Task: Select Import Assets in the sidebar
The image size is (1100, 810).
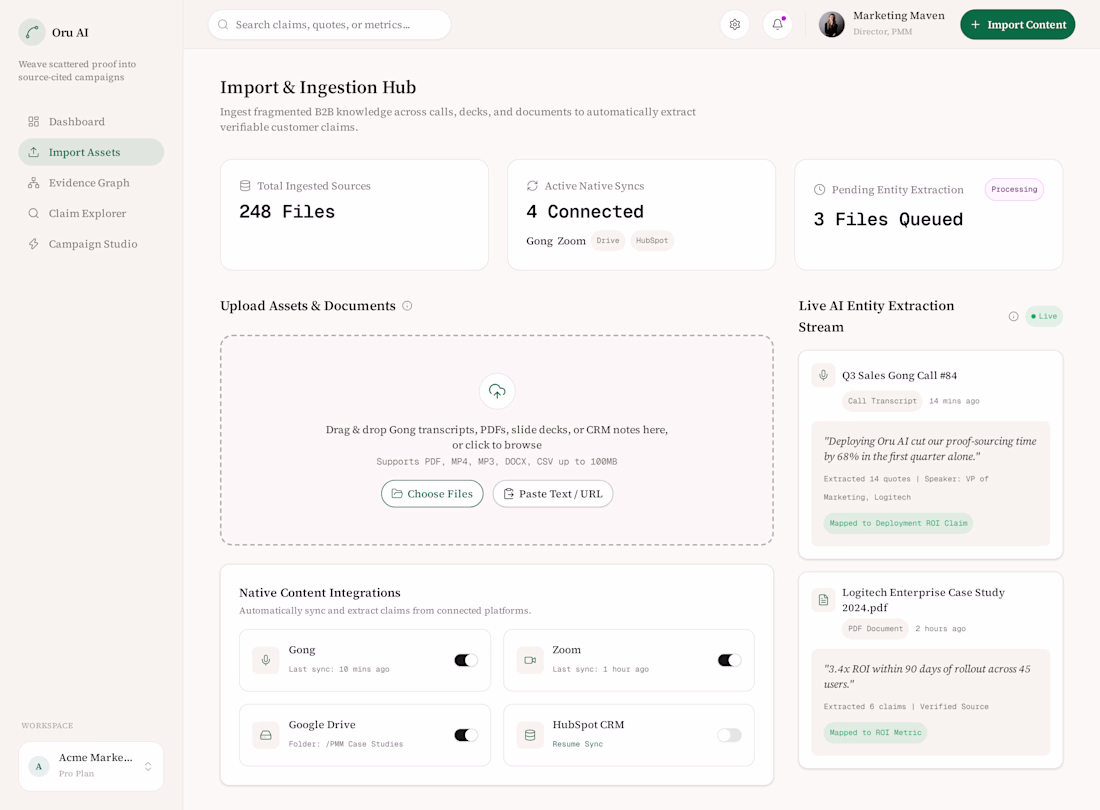Action: [91, 152]
